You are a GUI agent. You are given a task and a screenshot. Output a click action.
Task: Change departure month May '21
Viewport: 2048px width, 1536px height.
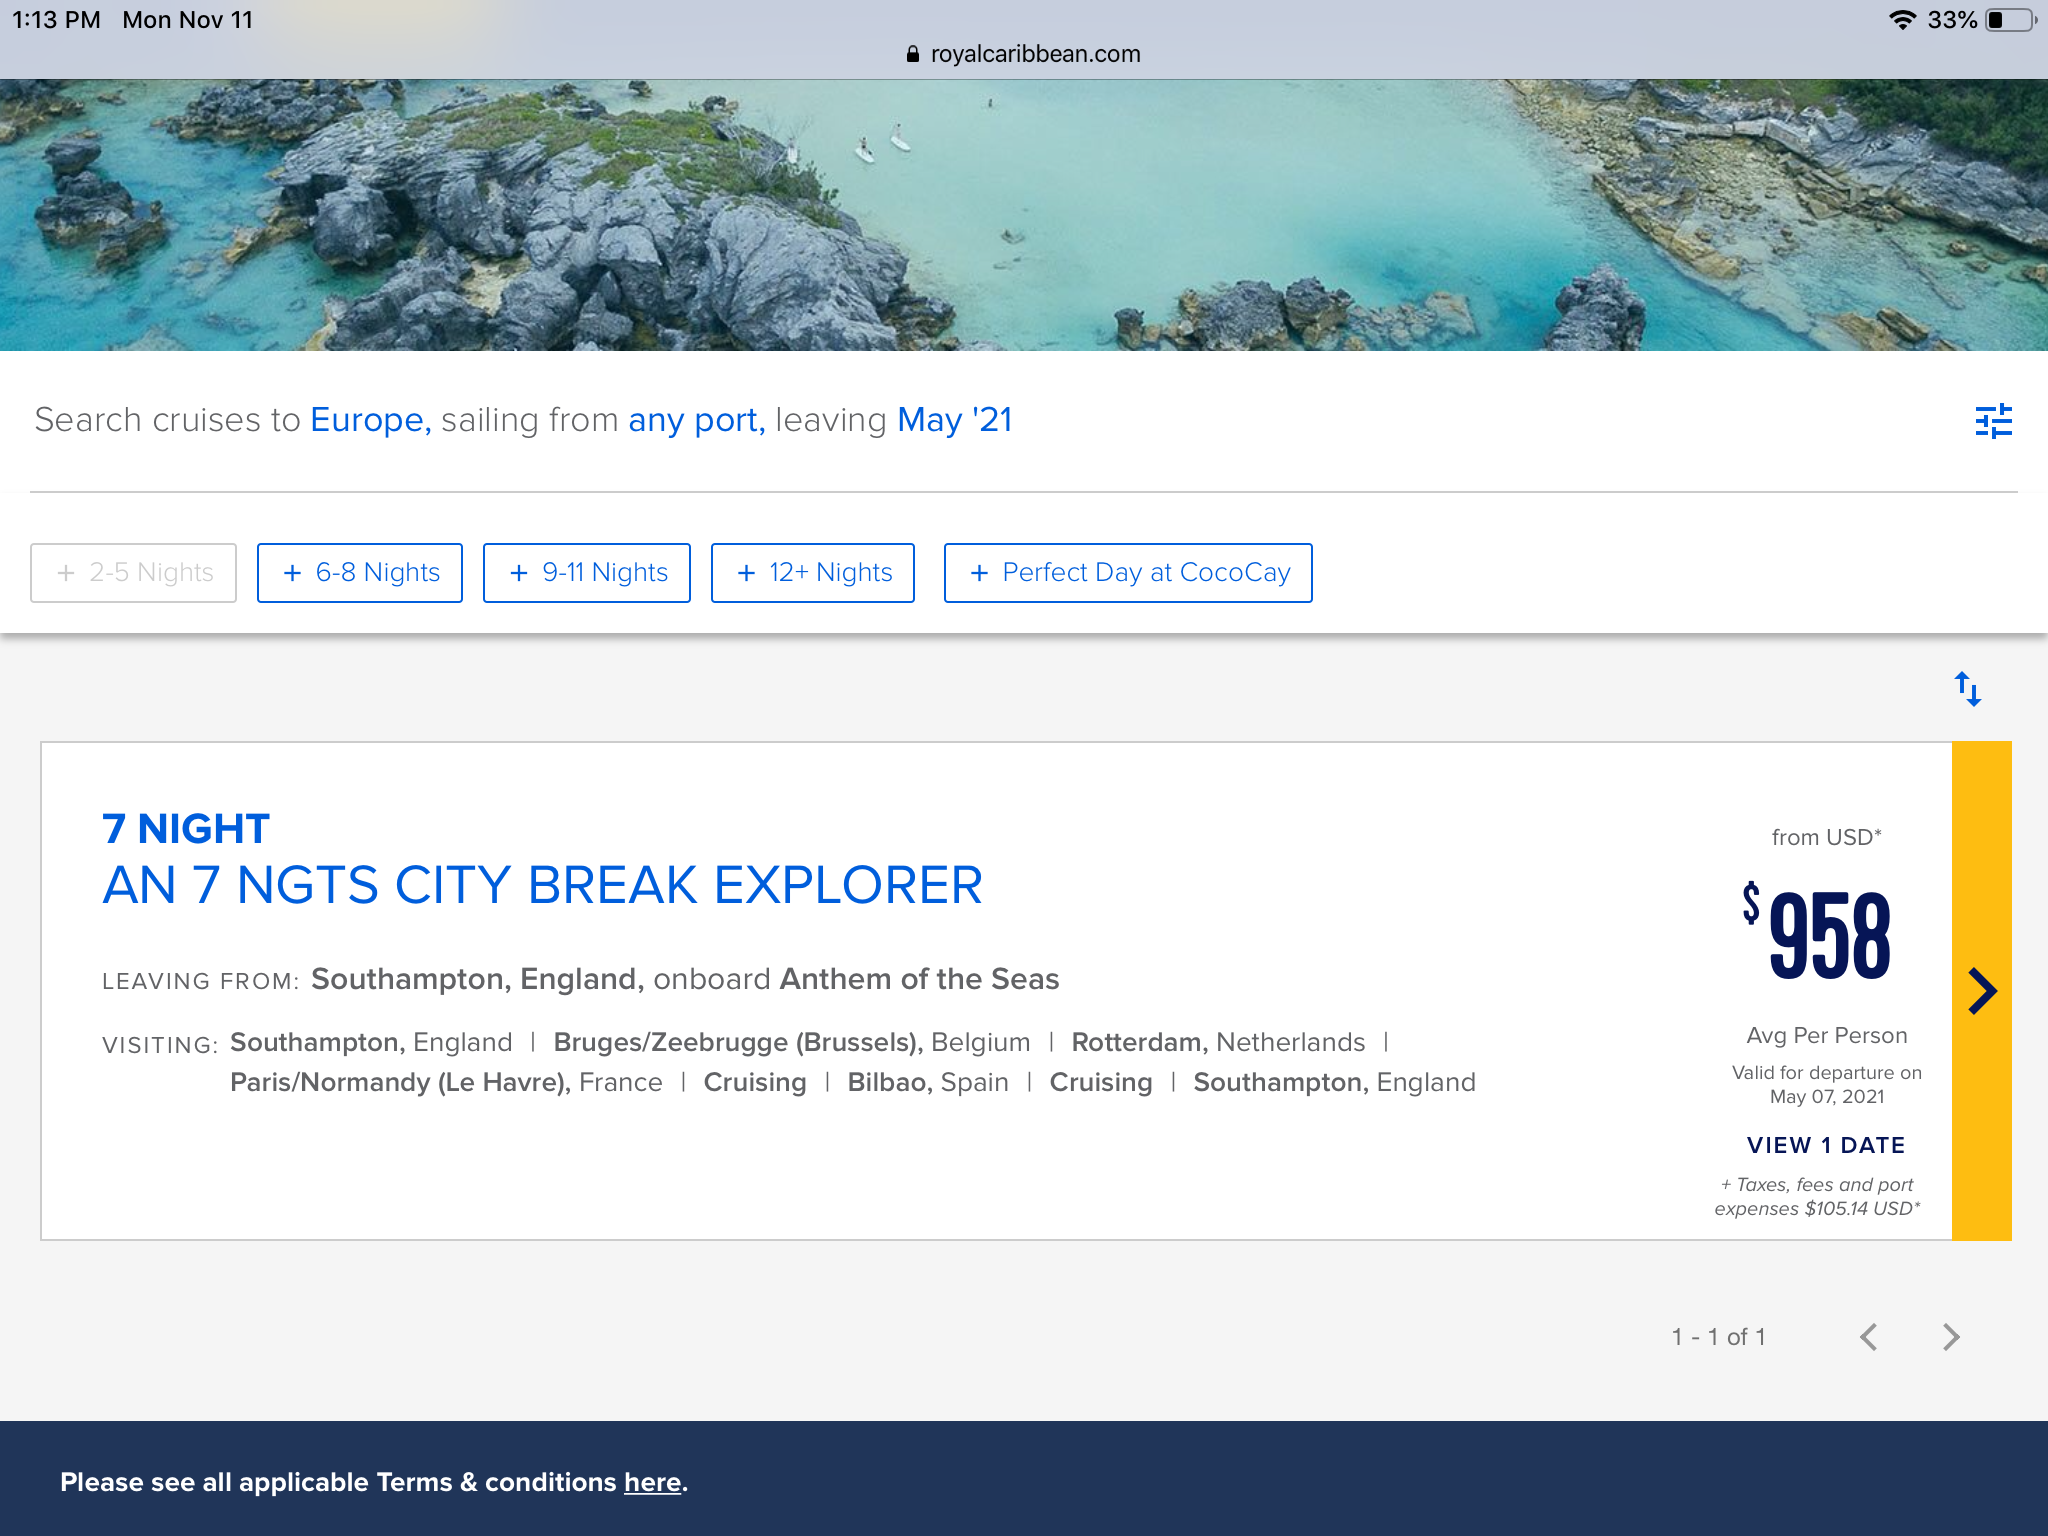coord(955,420)
